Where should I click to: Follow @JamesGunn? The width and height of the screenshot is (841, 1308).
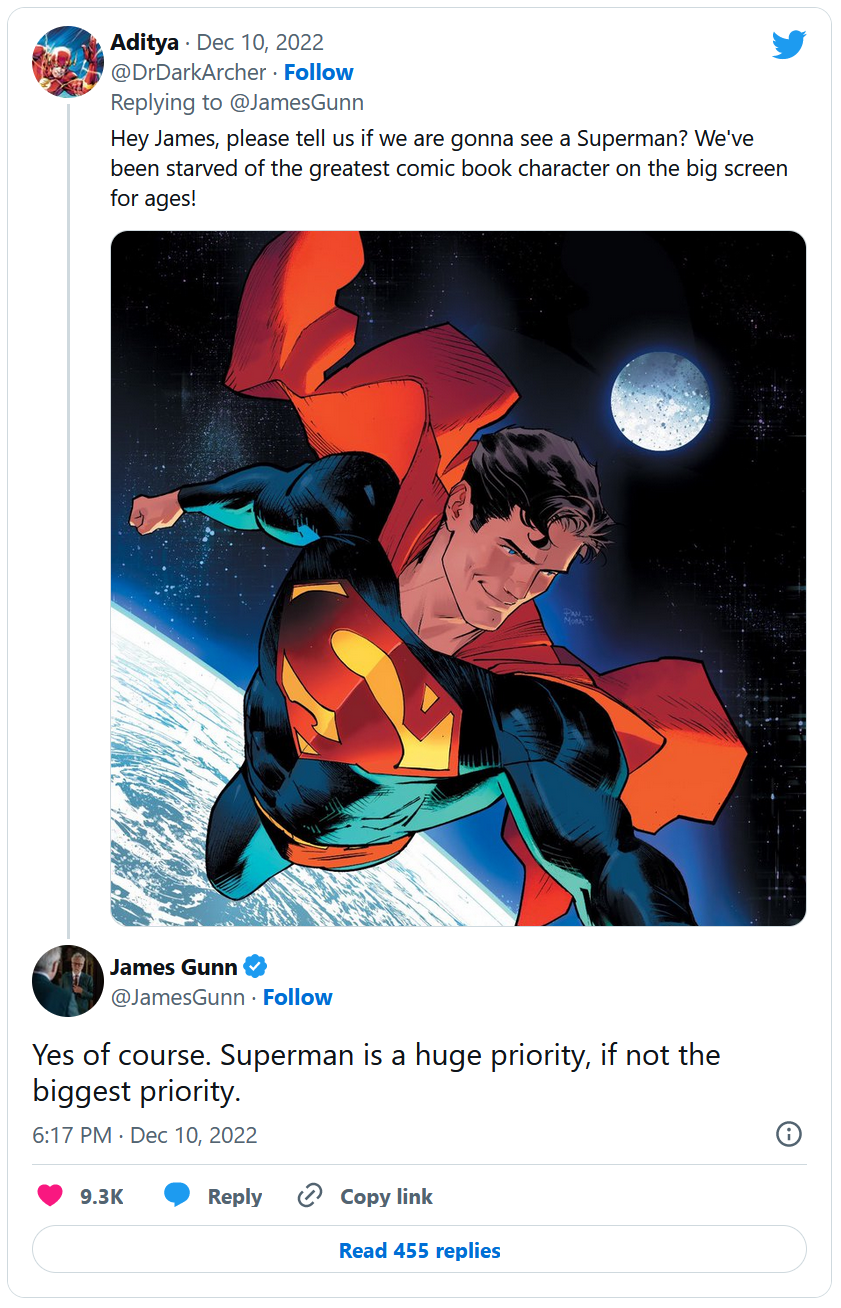[x=297, y=997]
